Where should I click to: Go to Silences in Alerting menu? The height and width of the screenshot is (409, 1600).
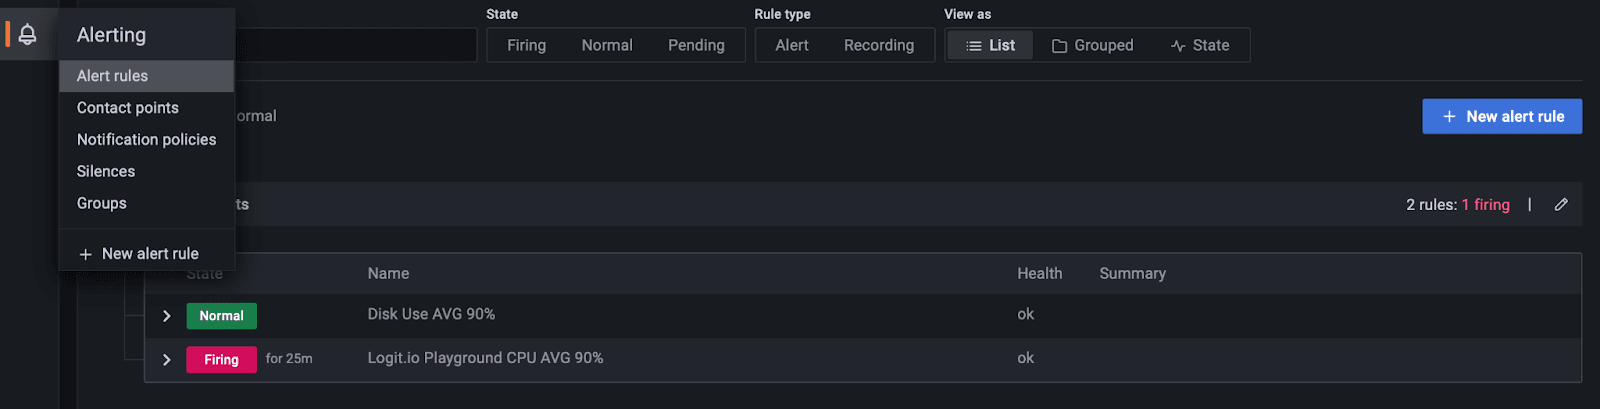(106, 172)
